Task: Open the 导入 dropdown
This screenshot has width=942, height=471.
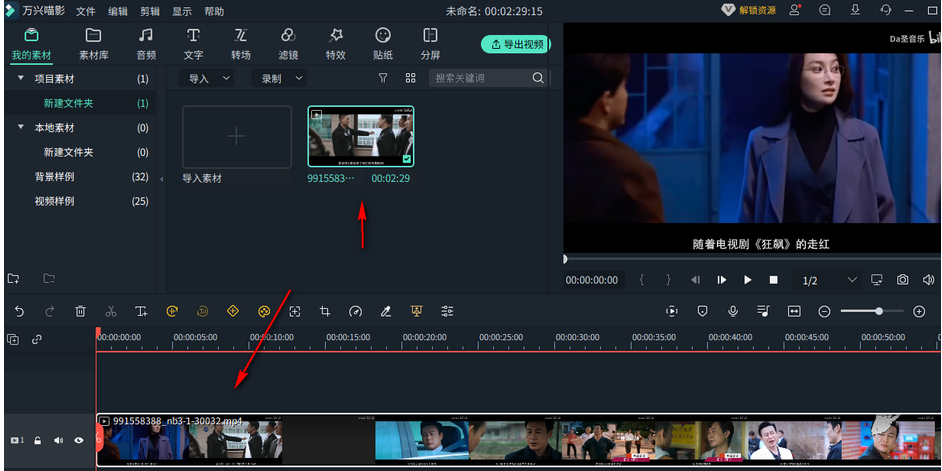Action: (x=207, y=78)
